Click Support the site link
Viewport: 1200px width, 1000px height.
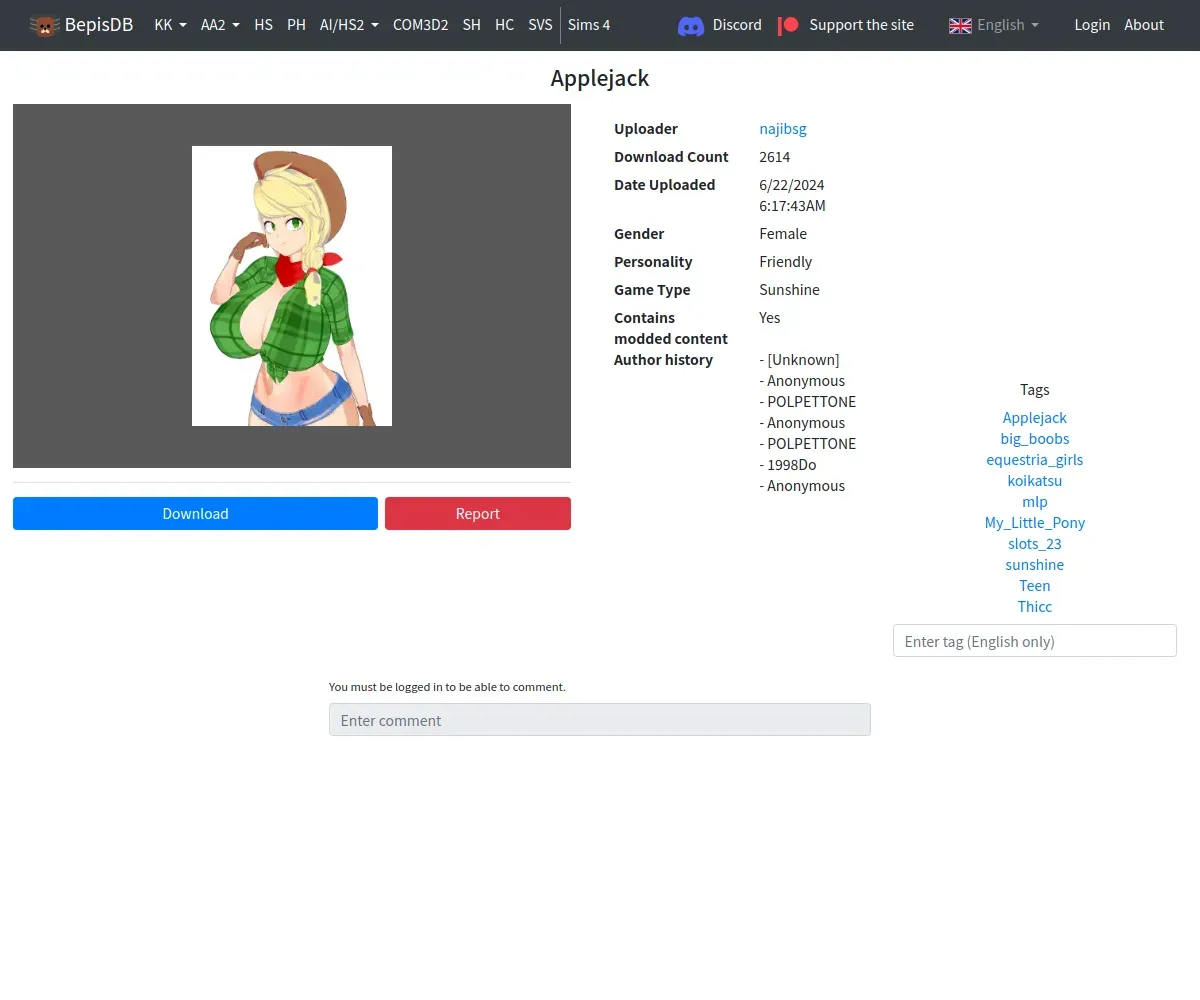(x=861, y=25)
